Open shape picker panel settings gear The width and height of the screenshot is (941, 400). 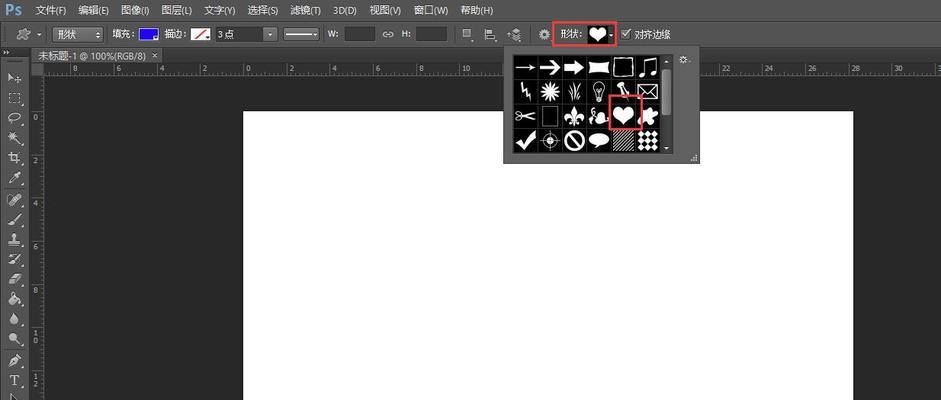click(x=684, y=60)
